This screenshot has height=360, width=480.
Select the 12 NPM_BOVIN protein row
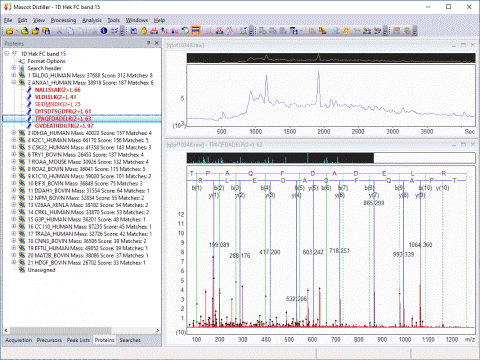[x=86, y=198]
